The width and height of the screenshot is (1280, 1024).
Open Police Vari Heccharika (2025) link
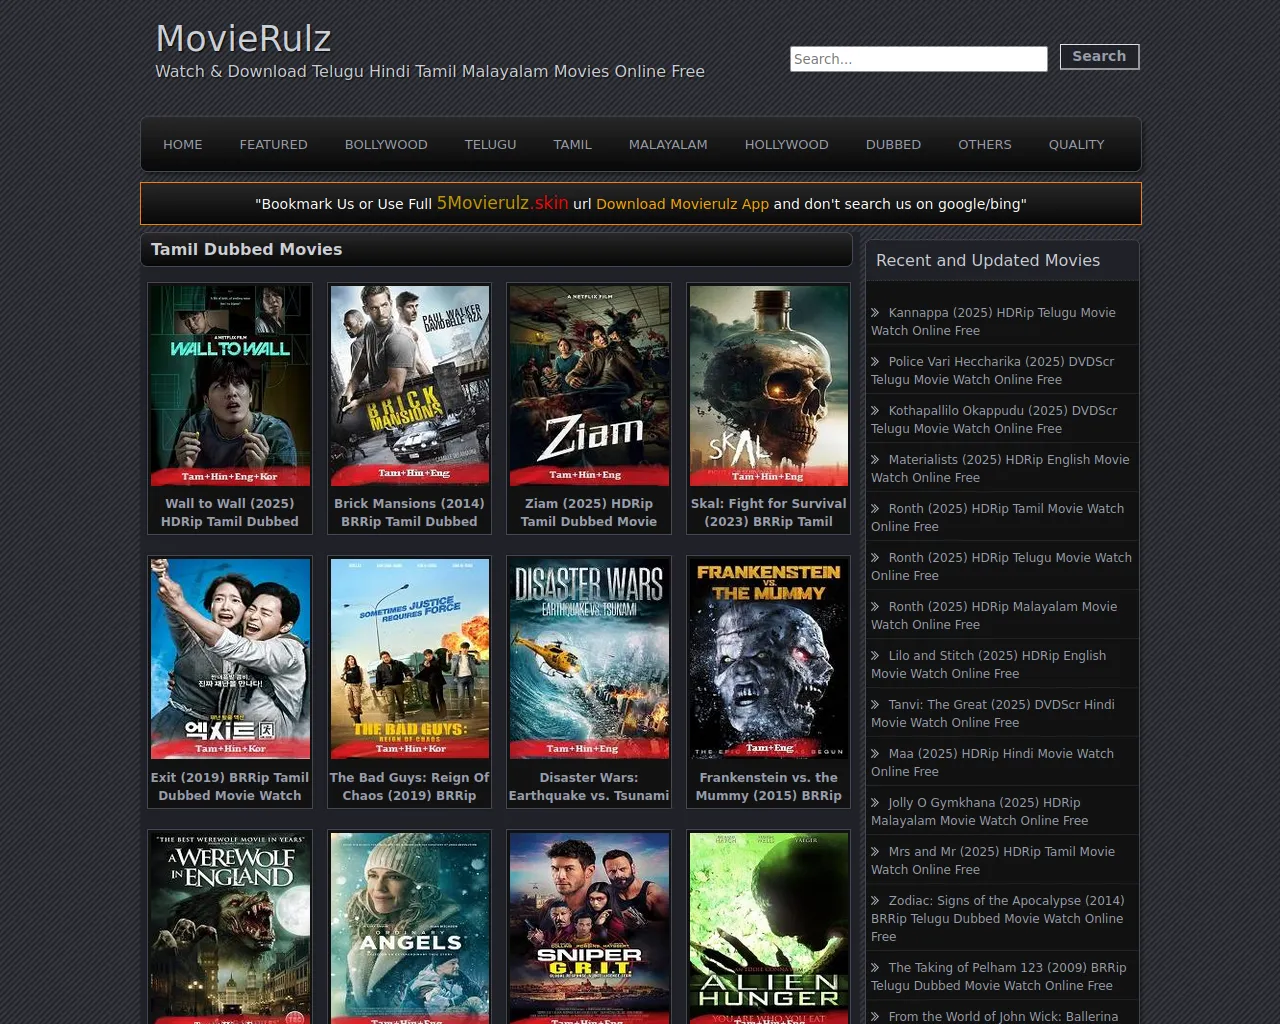click(x=992, y=370)
